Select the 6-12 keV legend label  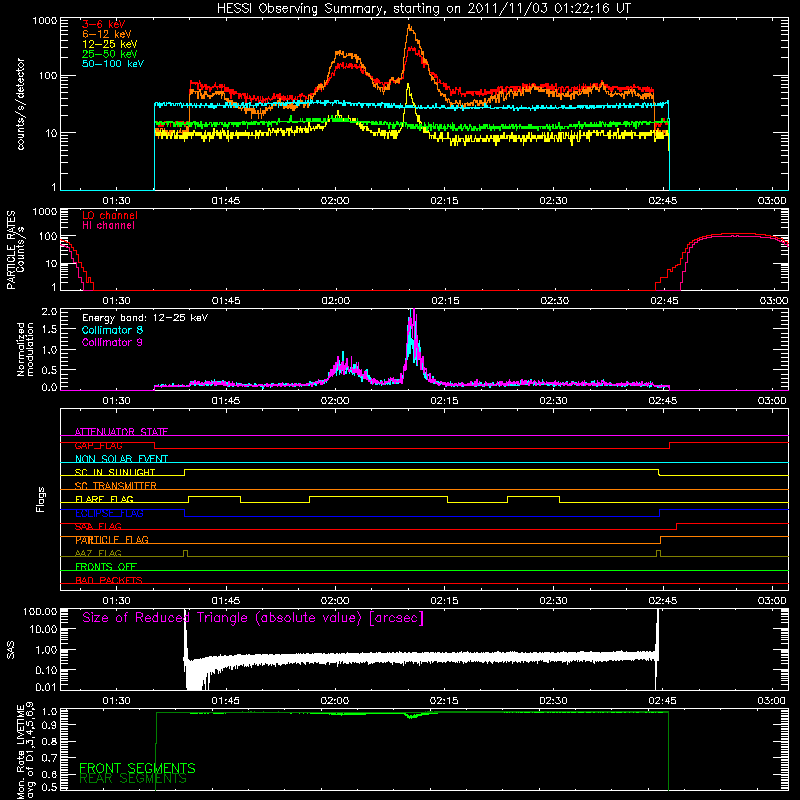tap(107, 34)
